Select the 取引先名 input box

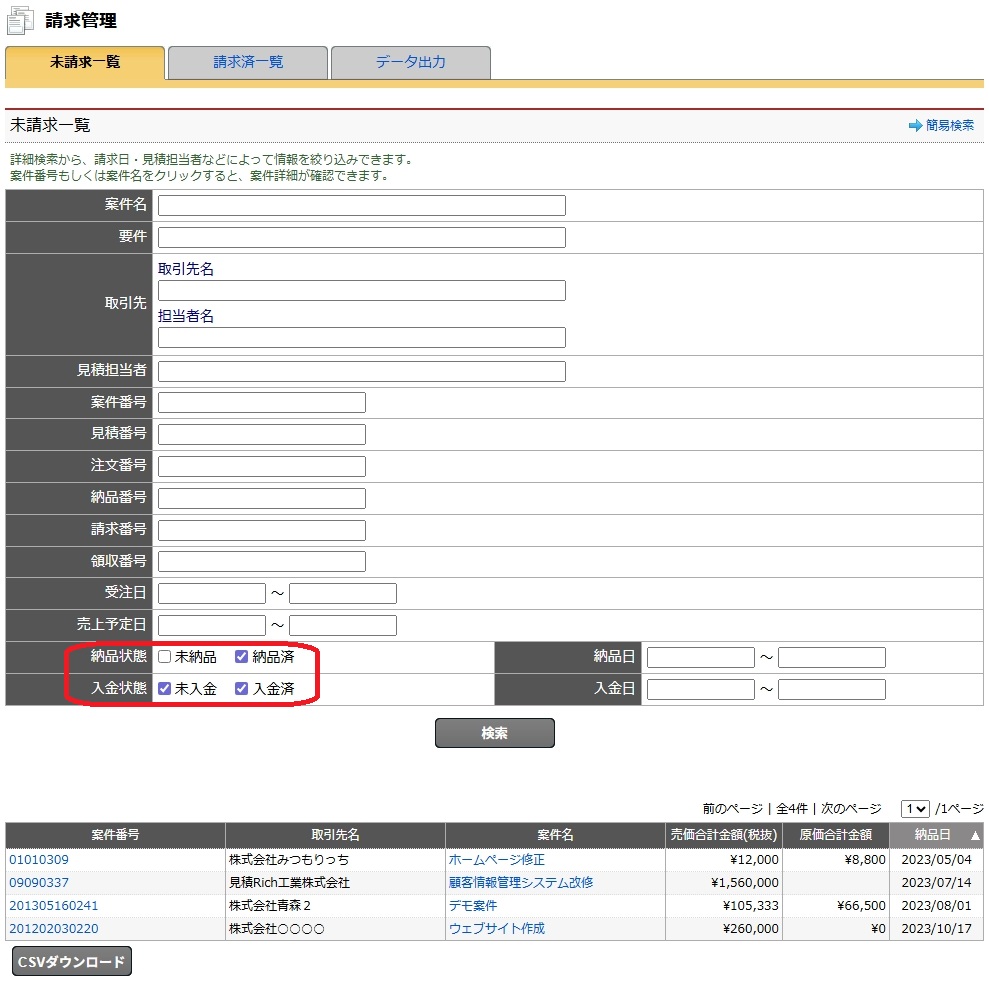360,290
